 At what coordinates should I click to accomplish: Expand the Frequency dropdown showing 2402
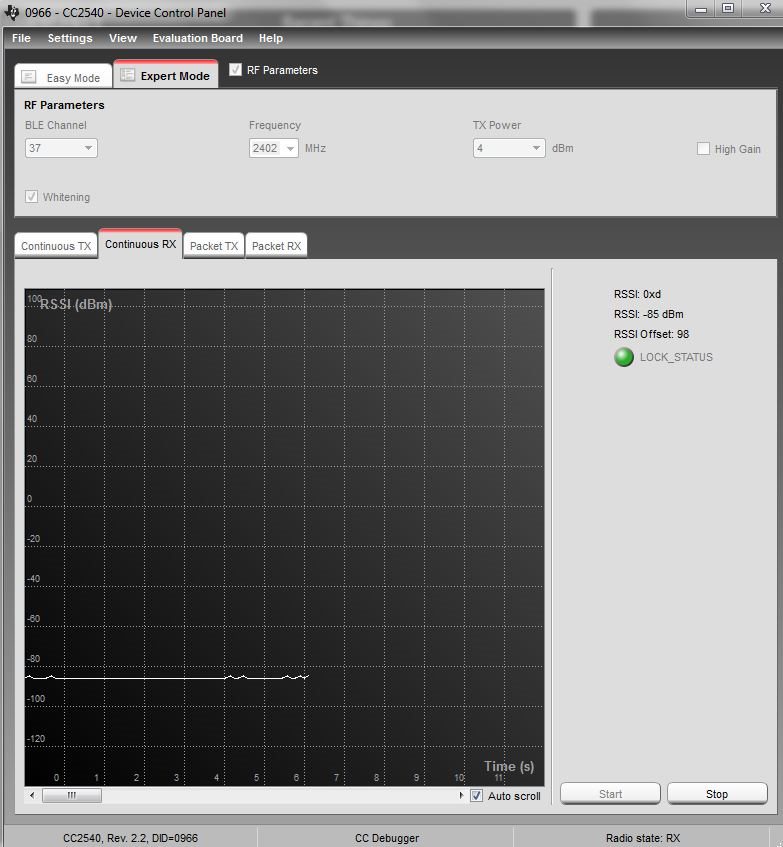pyautogui.click(x=274, y=148)
